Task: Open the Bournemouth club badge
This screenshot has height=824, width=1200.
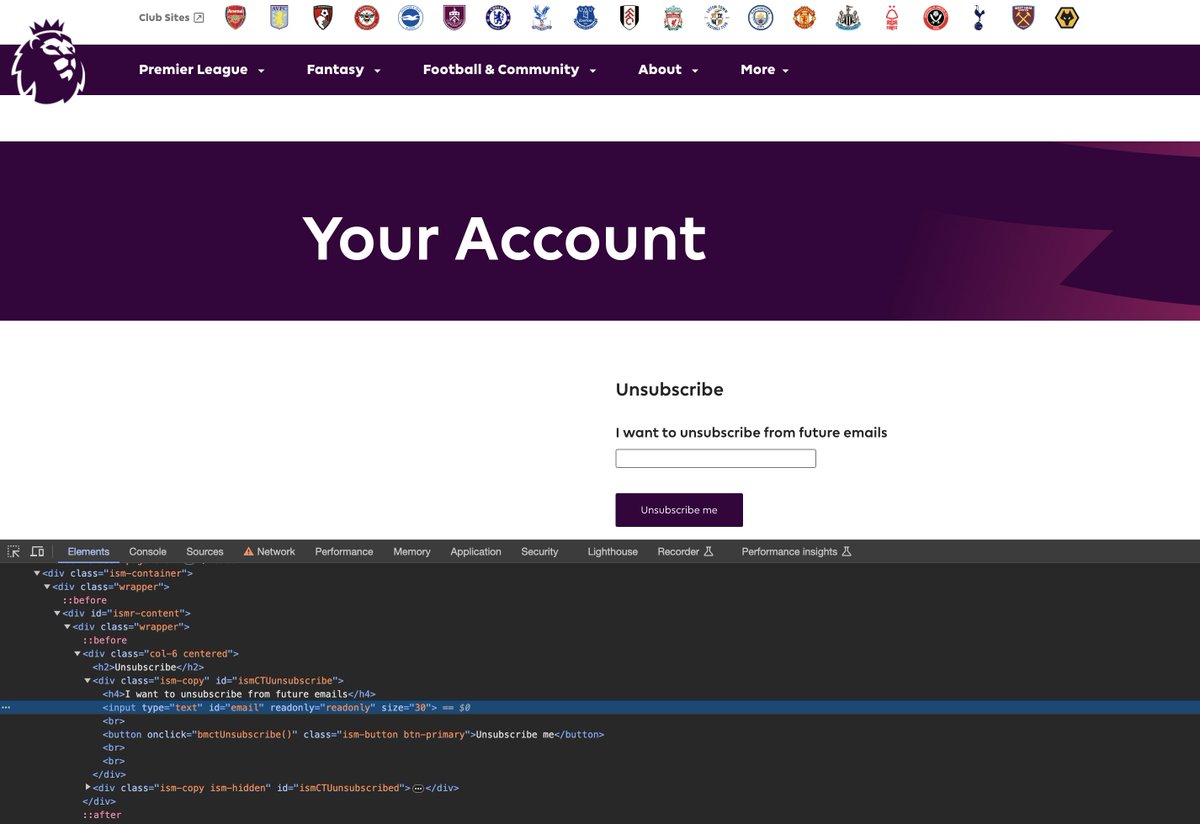Action: point(323,17)
